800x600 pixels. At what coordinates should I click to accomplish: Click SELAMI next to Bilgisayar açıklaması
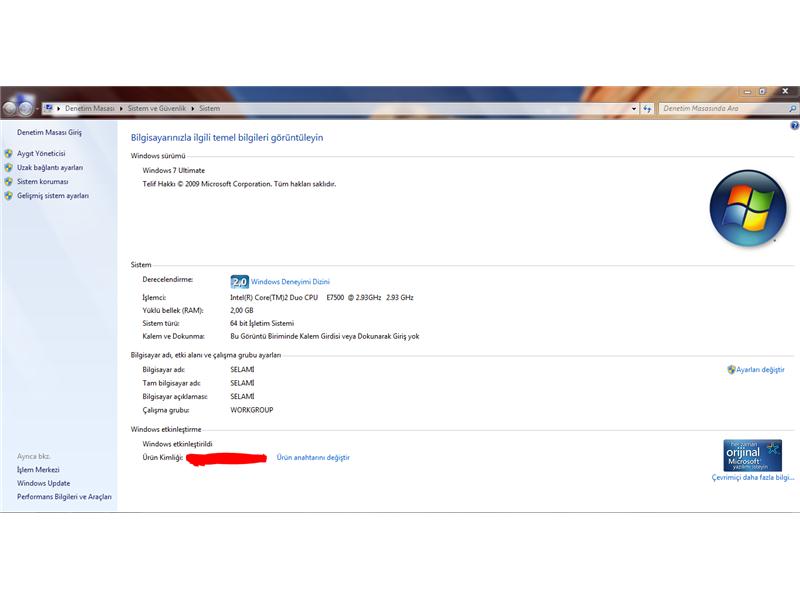click(x=242, y=396)
